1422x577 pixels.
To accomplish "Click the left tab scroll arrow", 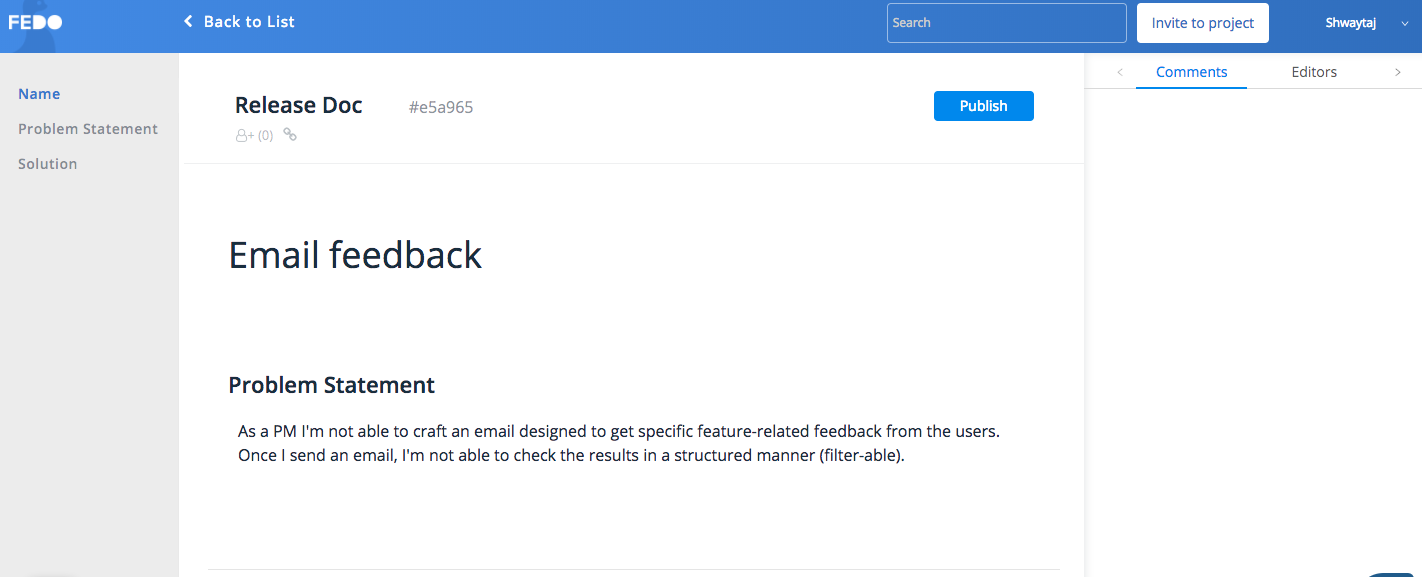I will (x=1120, y=72).
